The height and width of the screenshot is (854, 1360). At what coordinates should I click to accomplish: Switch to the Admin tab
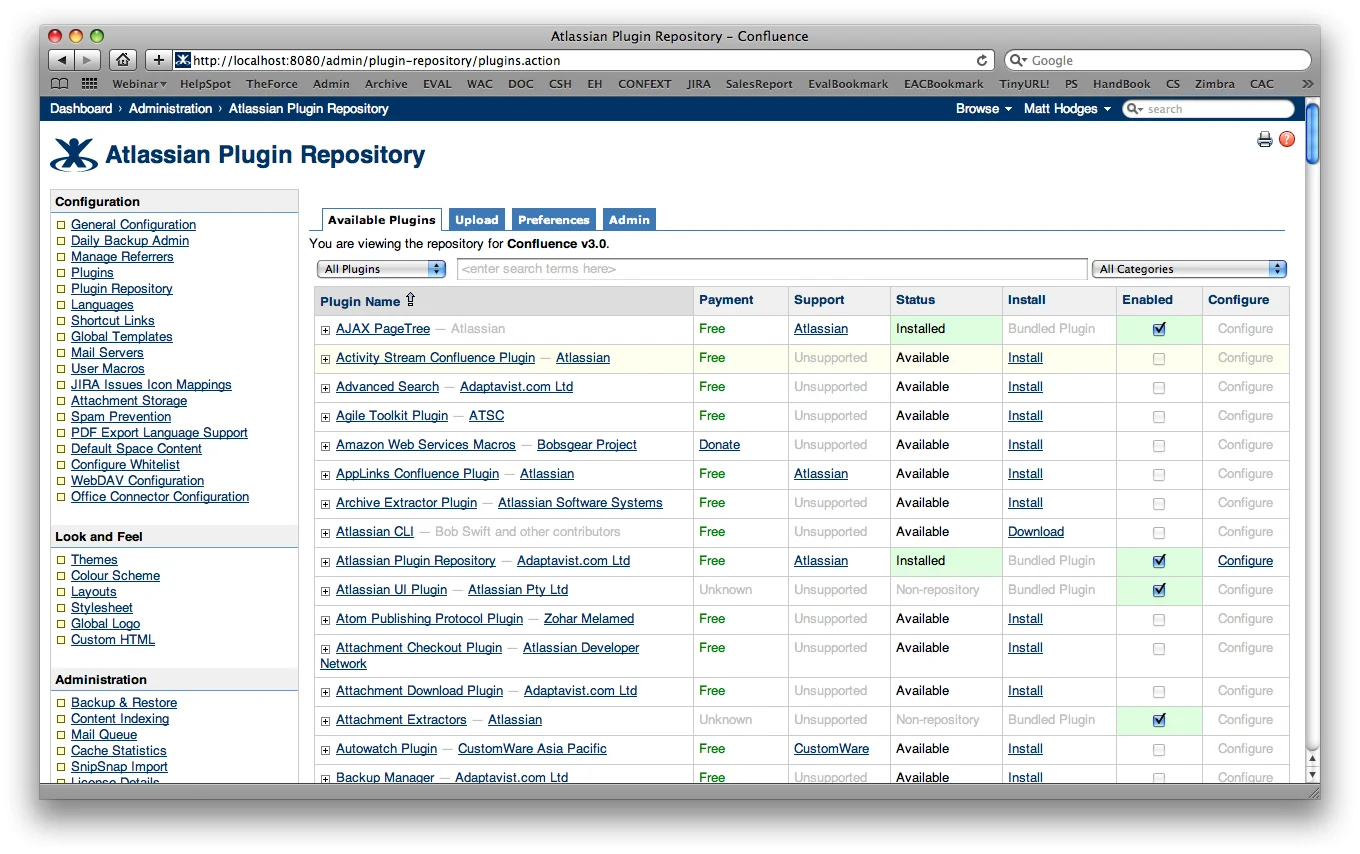tap(629, 220)
